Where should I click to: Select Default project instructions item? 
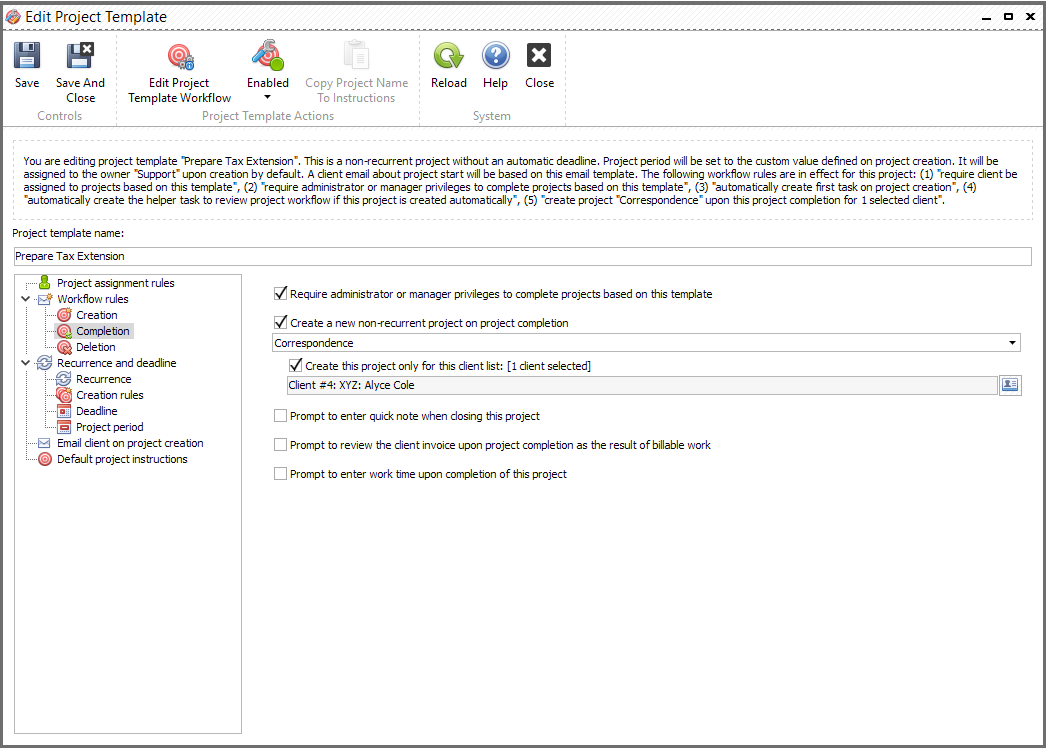click(x=122, y=459)
